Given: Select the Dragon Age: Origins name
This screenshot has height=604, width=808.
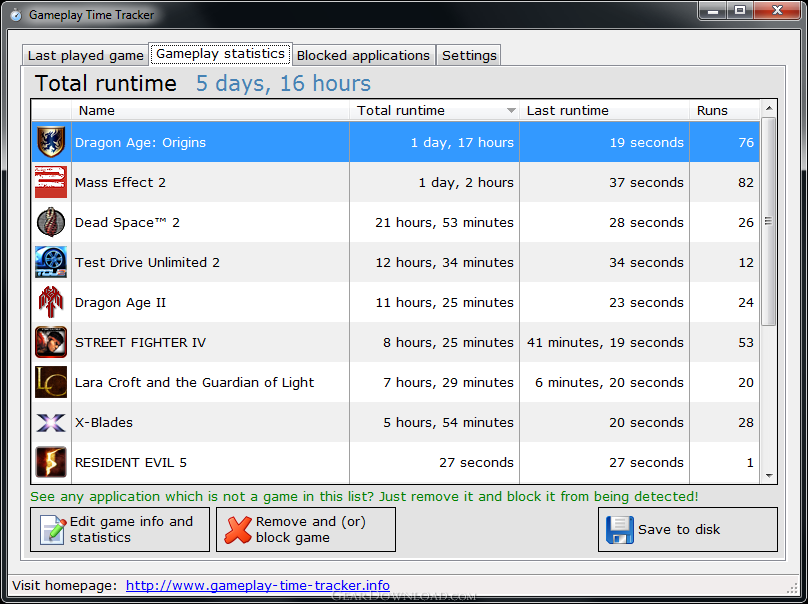Looking at the screenshot, I should [140, 142].
